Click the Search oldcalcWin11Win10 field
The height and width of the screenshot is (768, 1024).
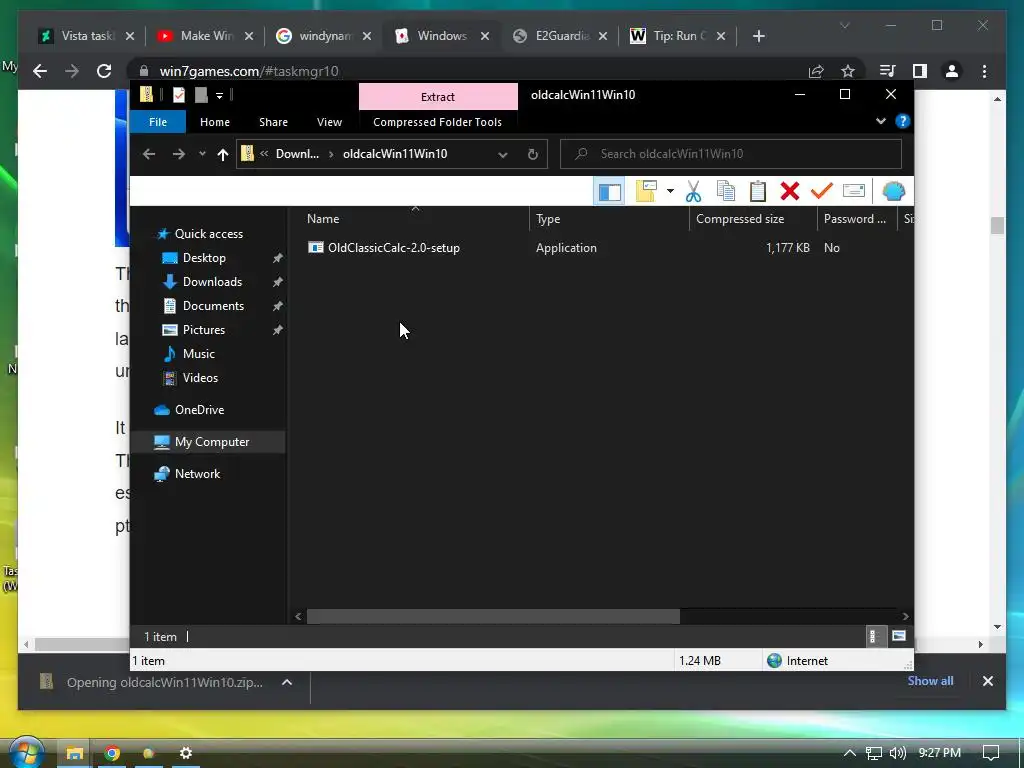(731, 154)
